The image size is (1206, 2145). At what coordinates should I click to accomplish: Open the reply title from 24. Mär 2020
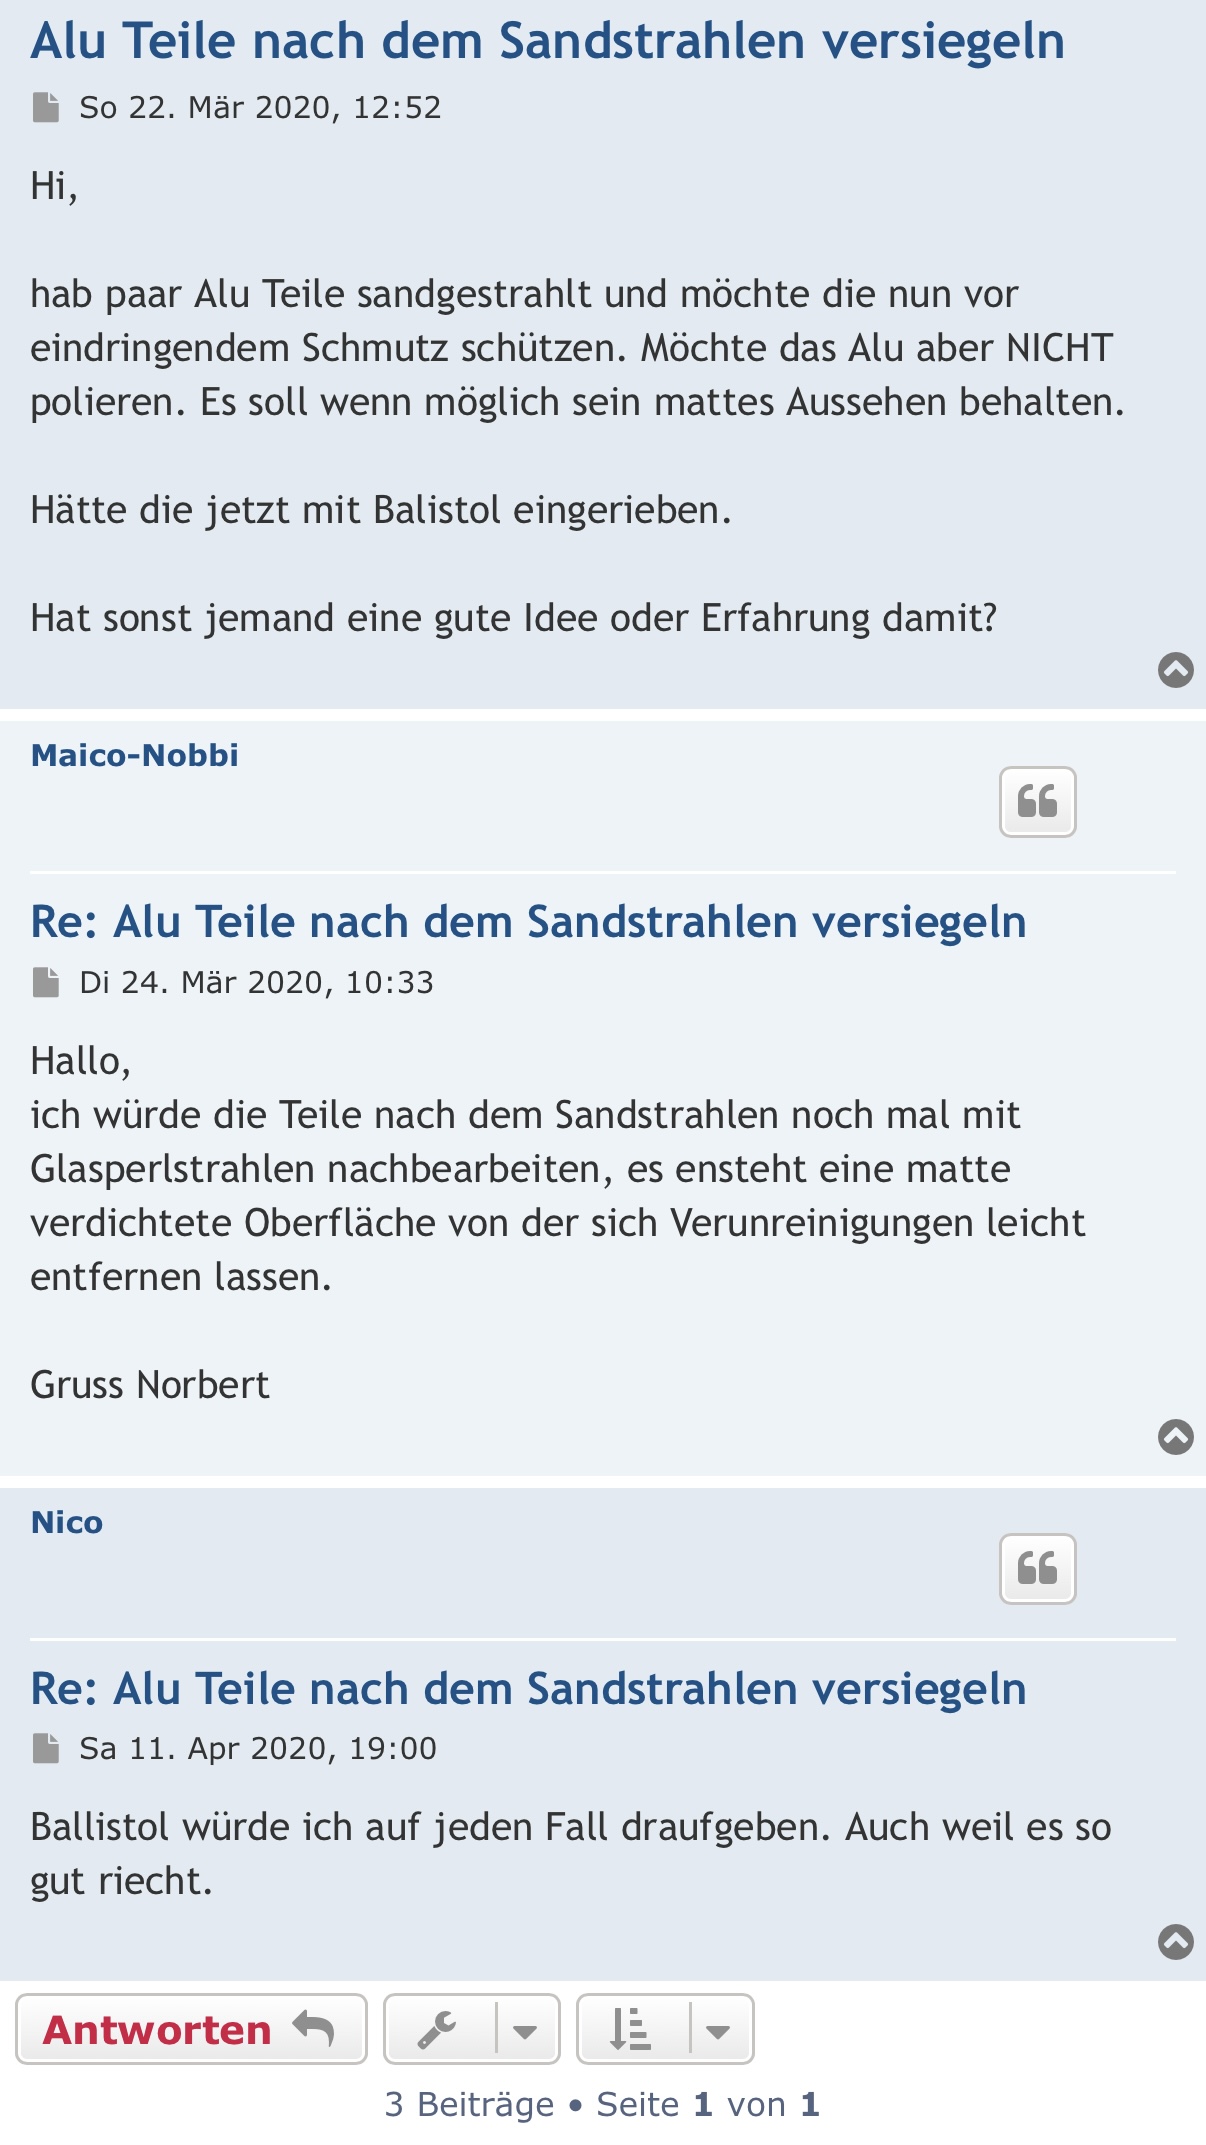tap(528, 922)
